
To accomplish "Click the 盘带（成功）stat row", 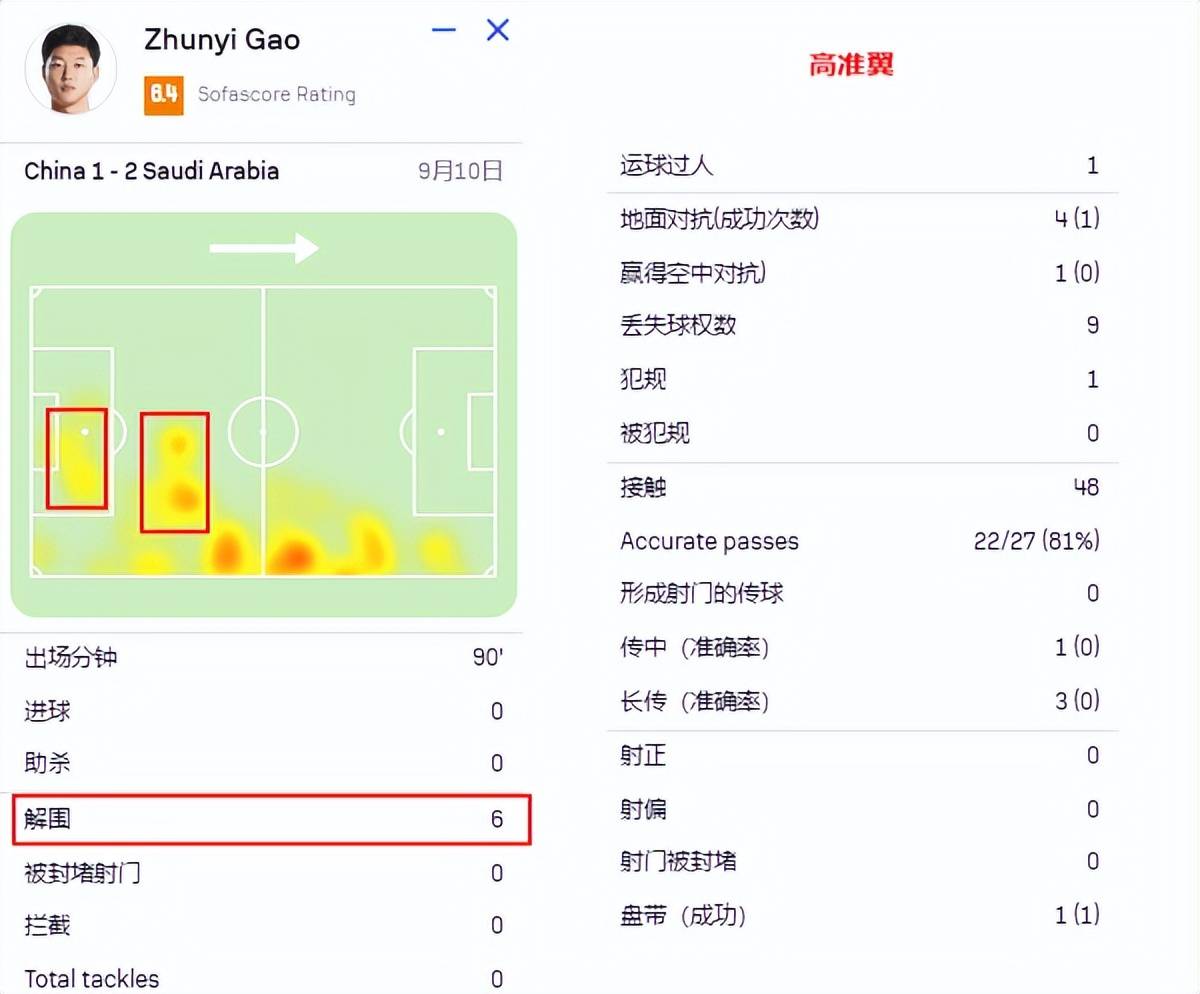I will click(862, 915).
